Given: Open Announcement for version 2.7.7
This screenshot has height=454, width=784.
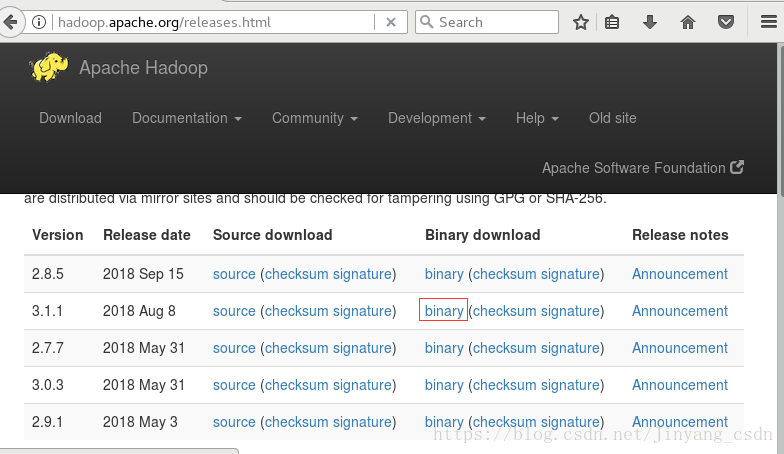Looking at the screenshot, I should point(680,348).
